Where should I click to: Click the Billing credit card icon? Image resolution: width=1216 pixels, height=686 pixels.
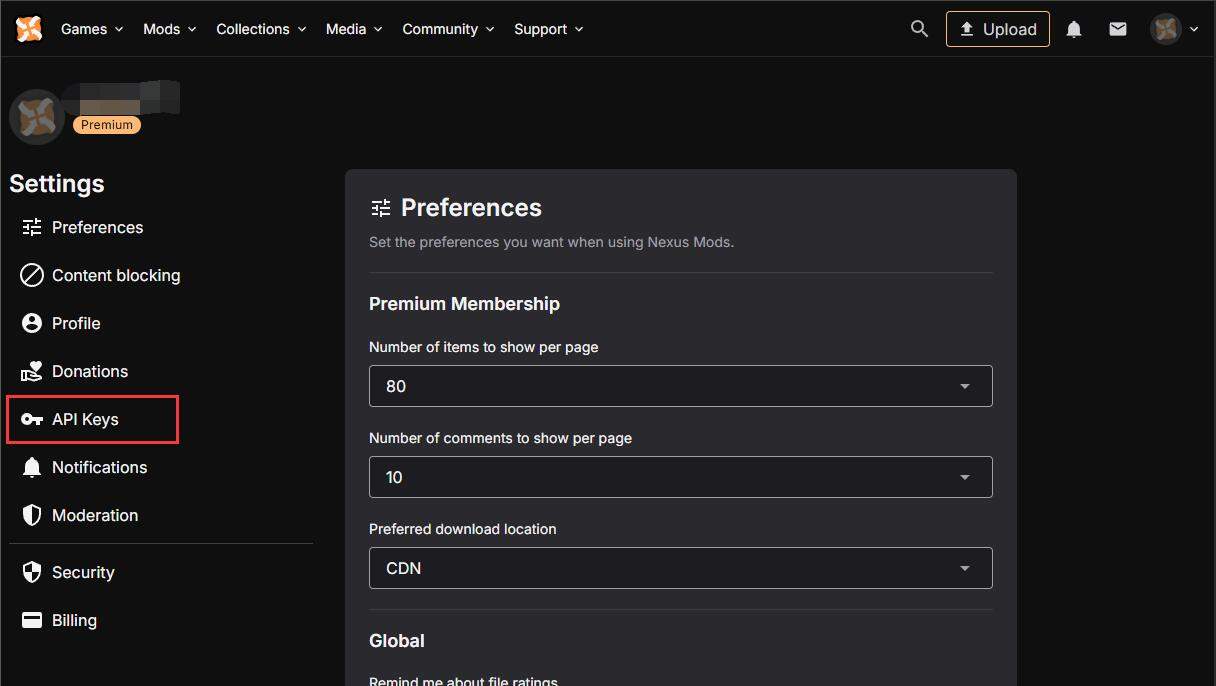coord(32,620)
